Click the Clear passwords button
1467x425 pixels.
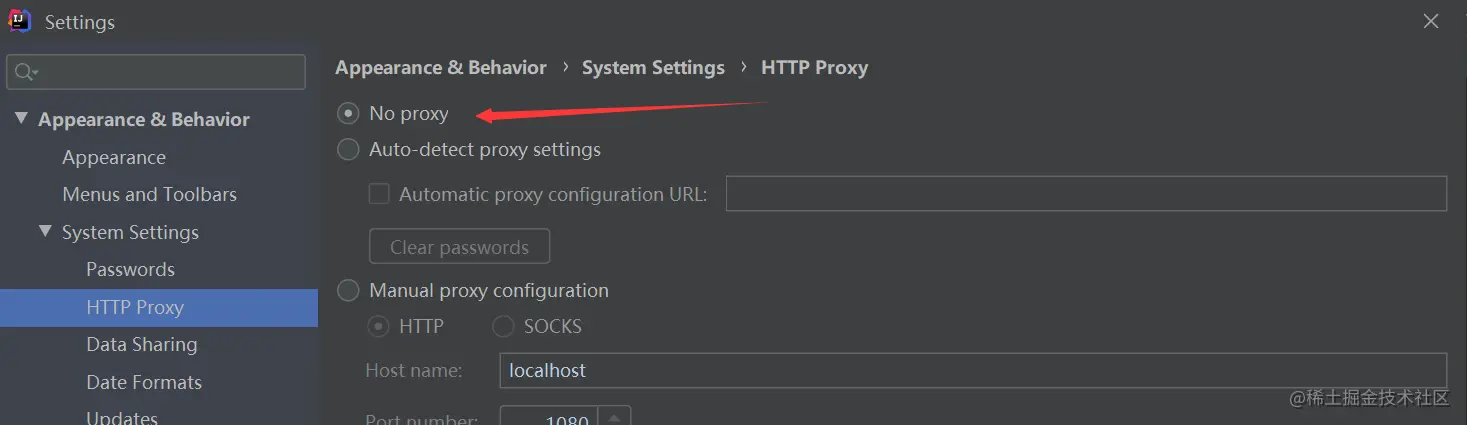pyautogui.click(x=459, y=247)
